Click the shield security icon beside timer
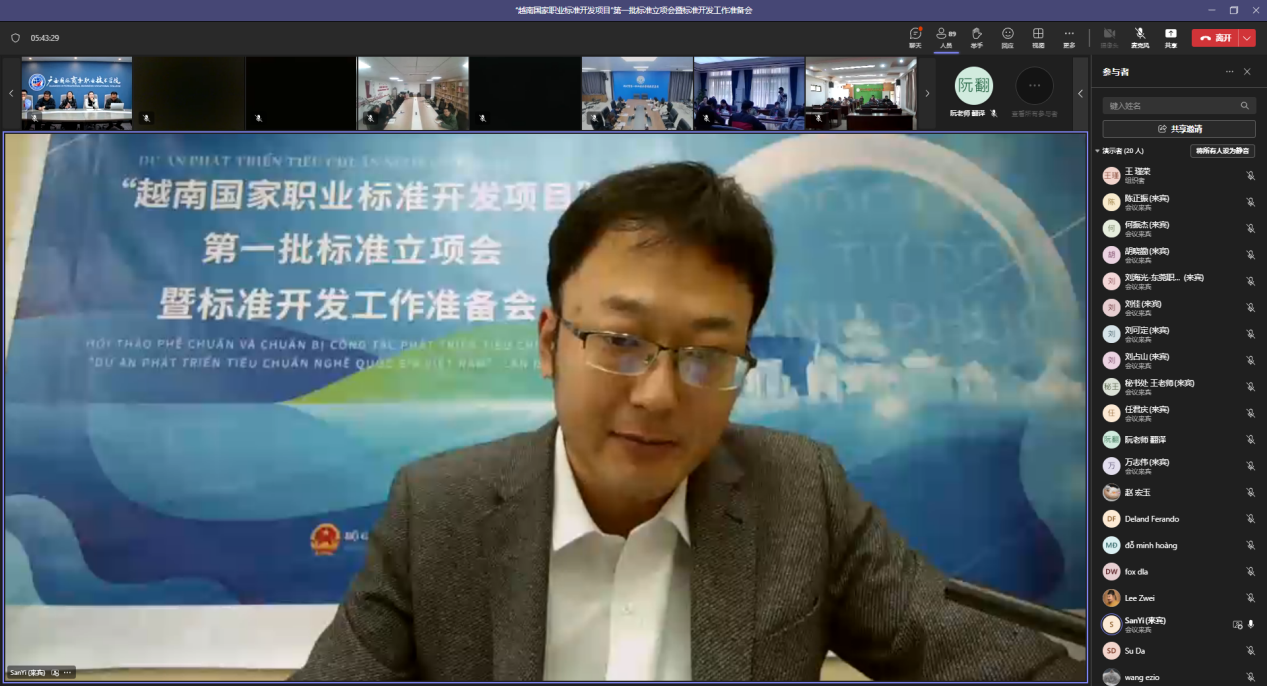The height and width of the screenshot is (686, 1267). pos(15,38)
